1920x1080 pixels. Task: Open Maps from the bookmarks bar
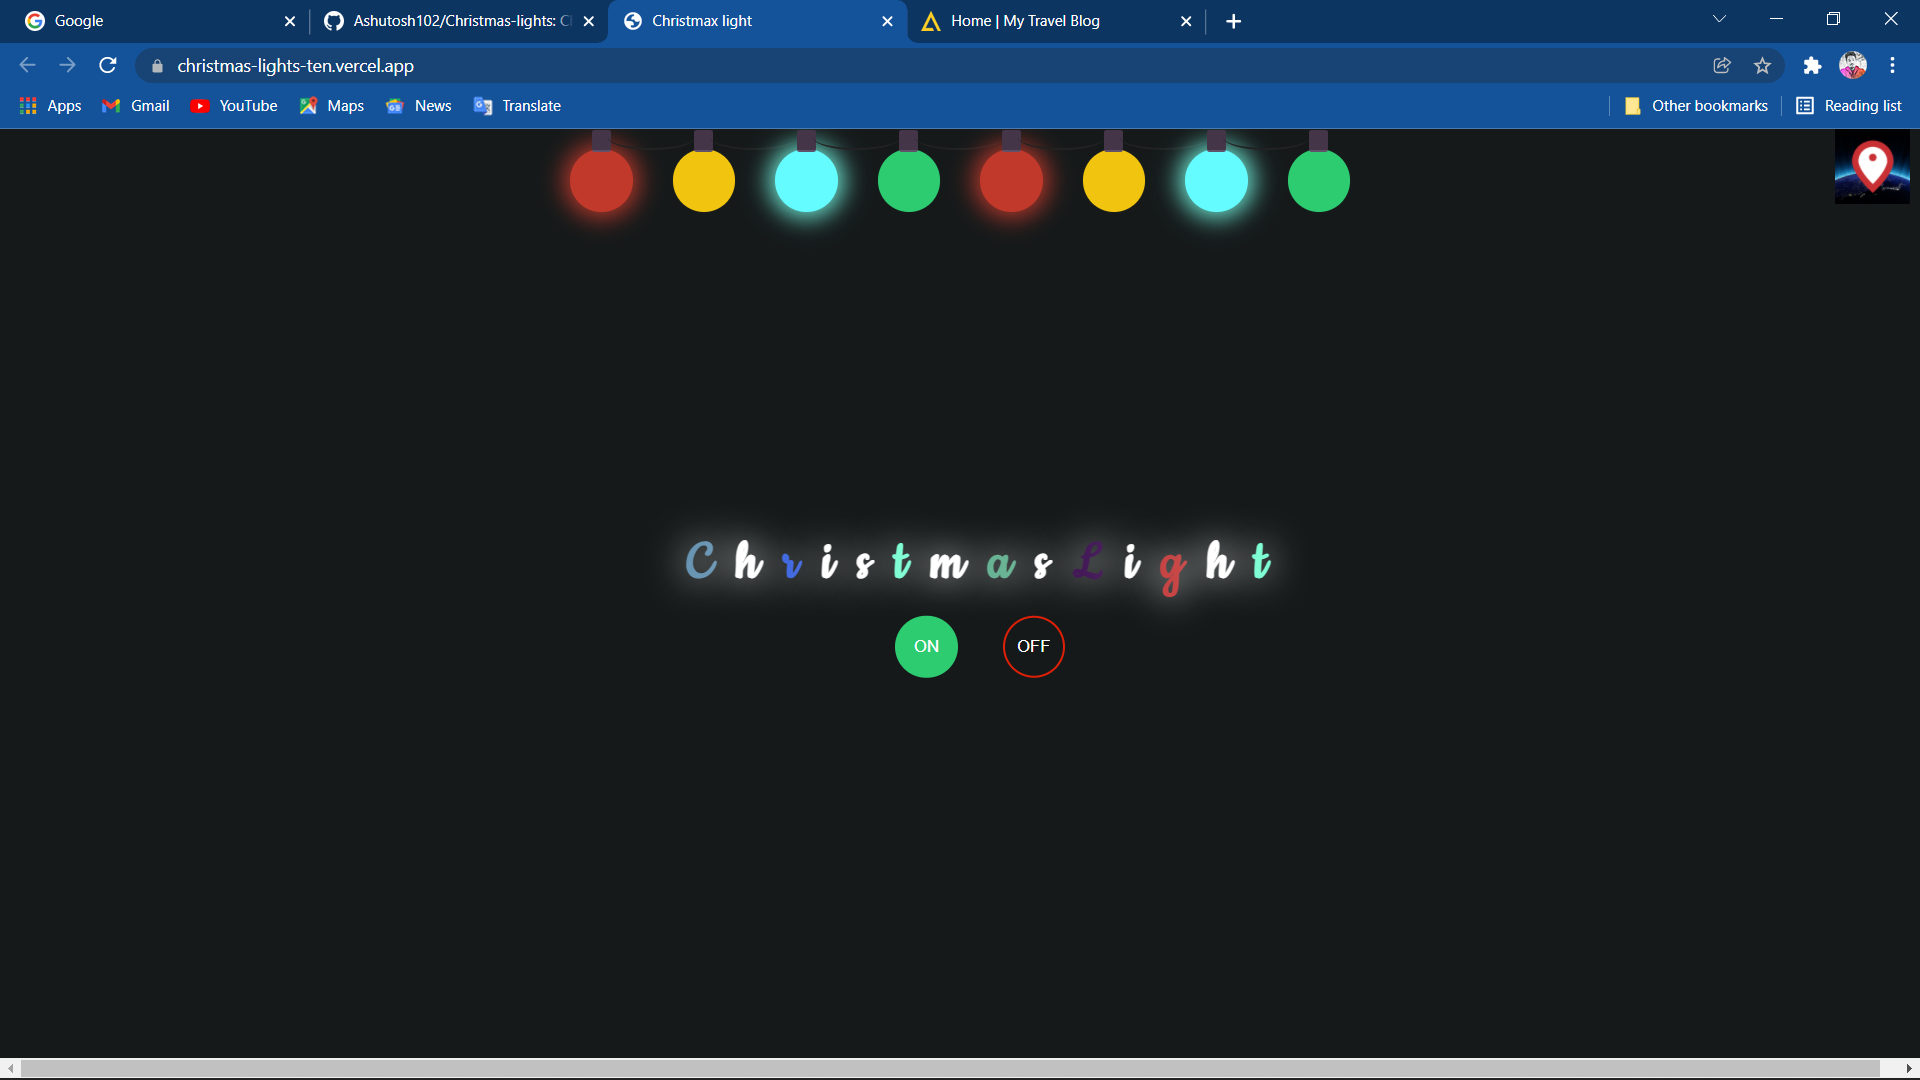click(331, 105)
